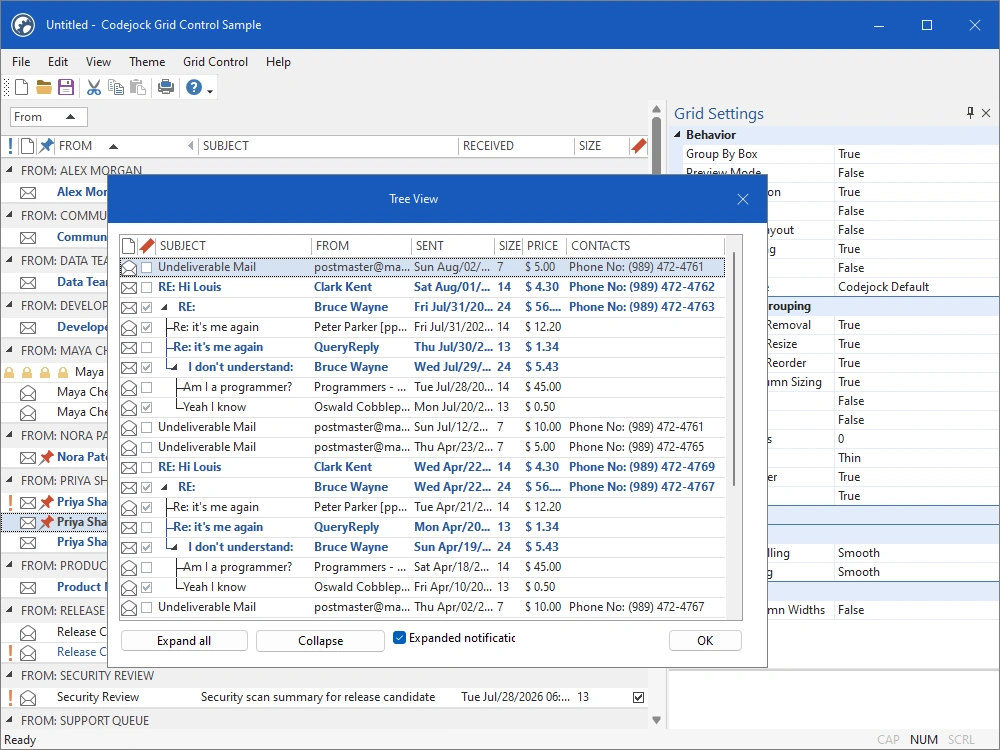
Task: Click the Tree View vertical scrollbar thumb
Action: (735, 369)
